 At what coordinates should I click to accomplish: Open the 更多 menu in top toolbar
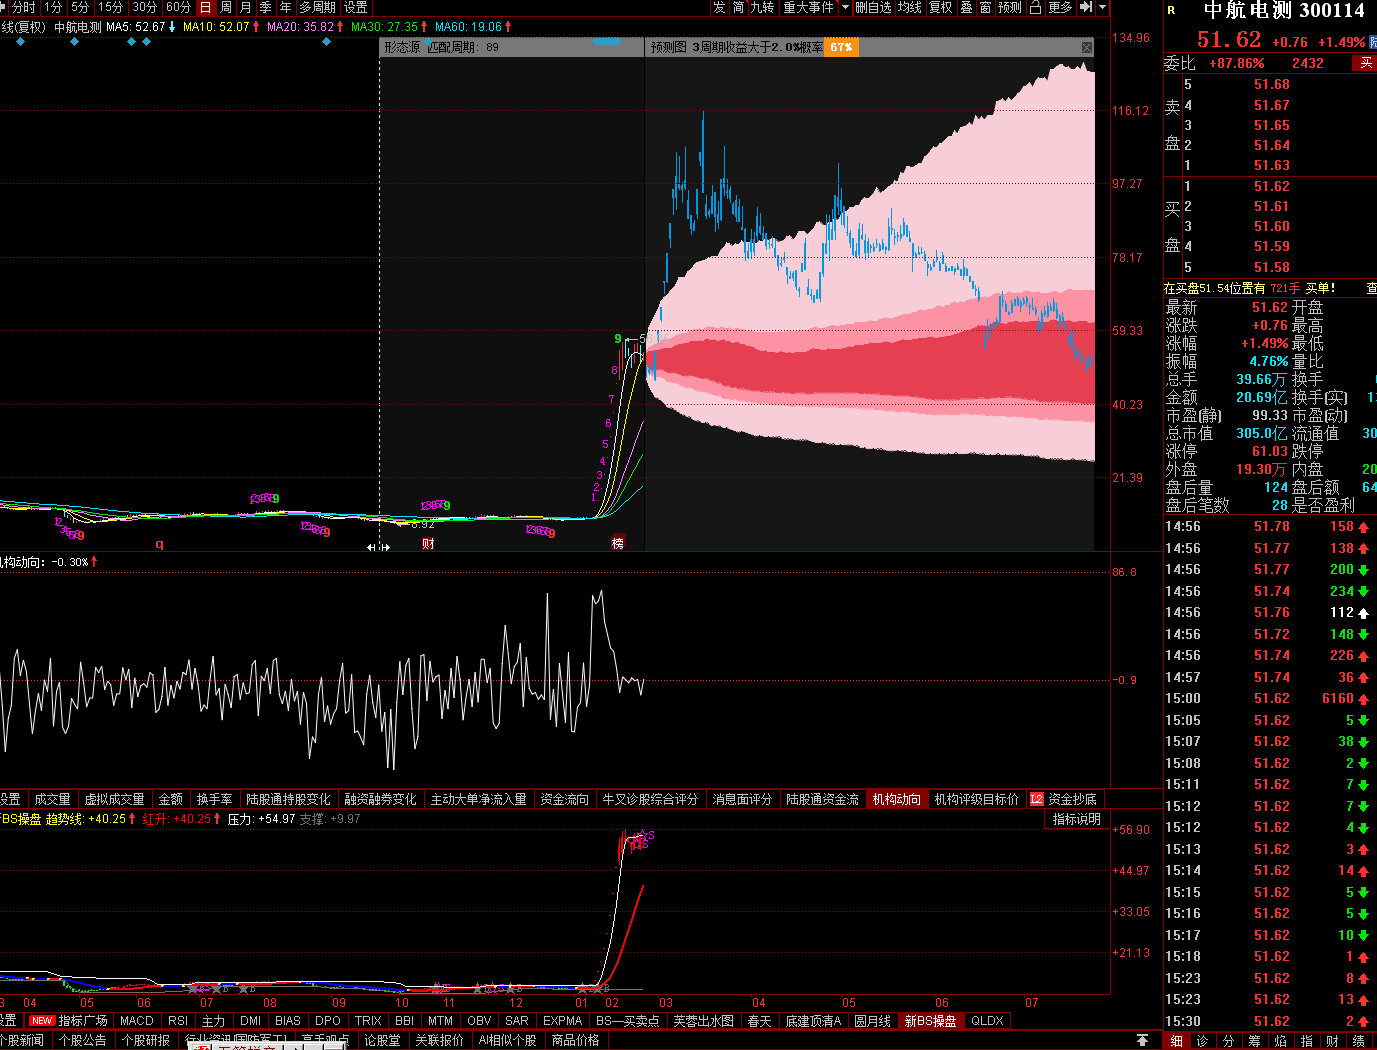point(1060,7)
